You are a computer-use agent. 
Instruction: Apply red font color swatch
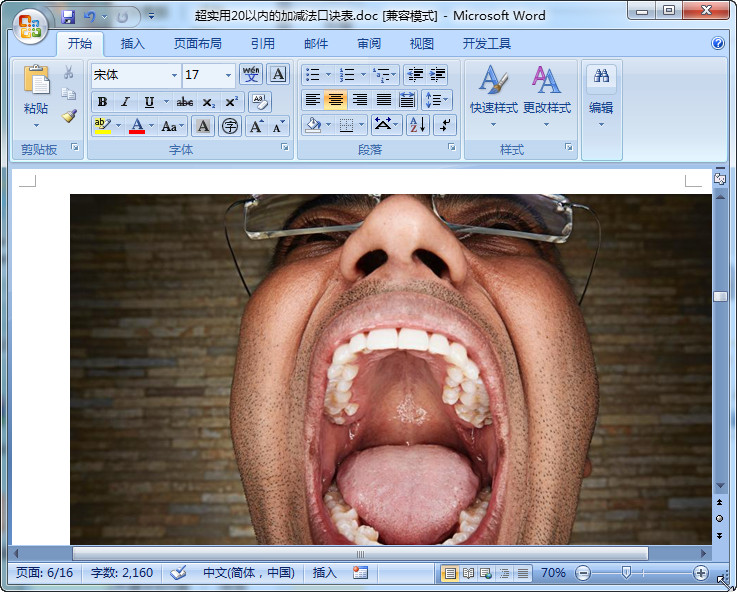[x=137, y=126]
